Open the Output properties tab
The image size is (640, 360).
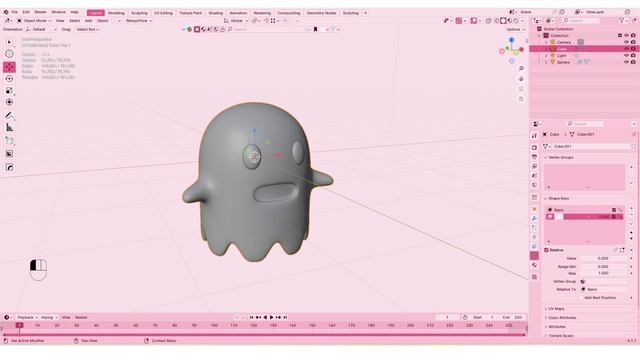click(534, 157)
